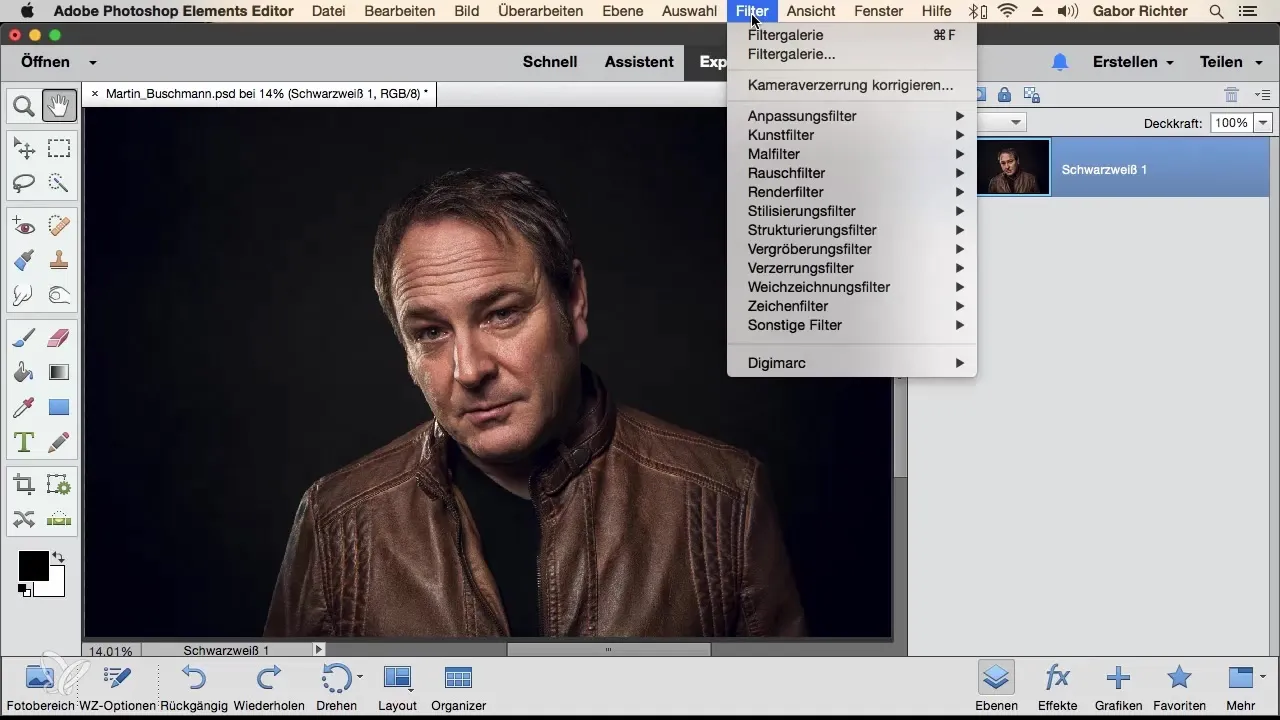Reset default black and white colors

(x=24, y=591)
